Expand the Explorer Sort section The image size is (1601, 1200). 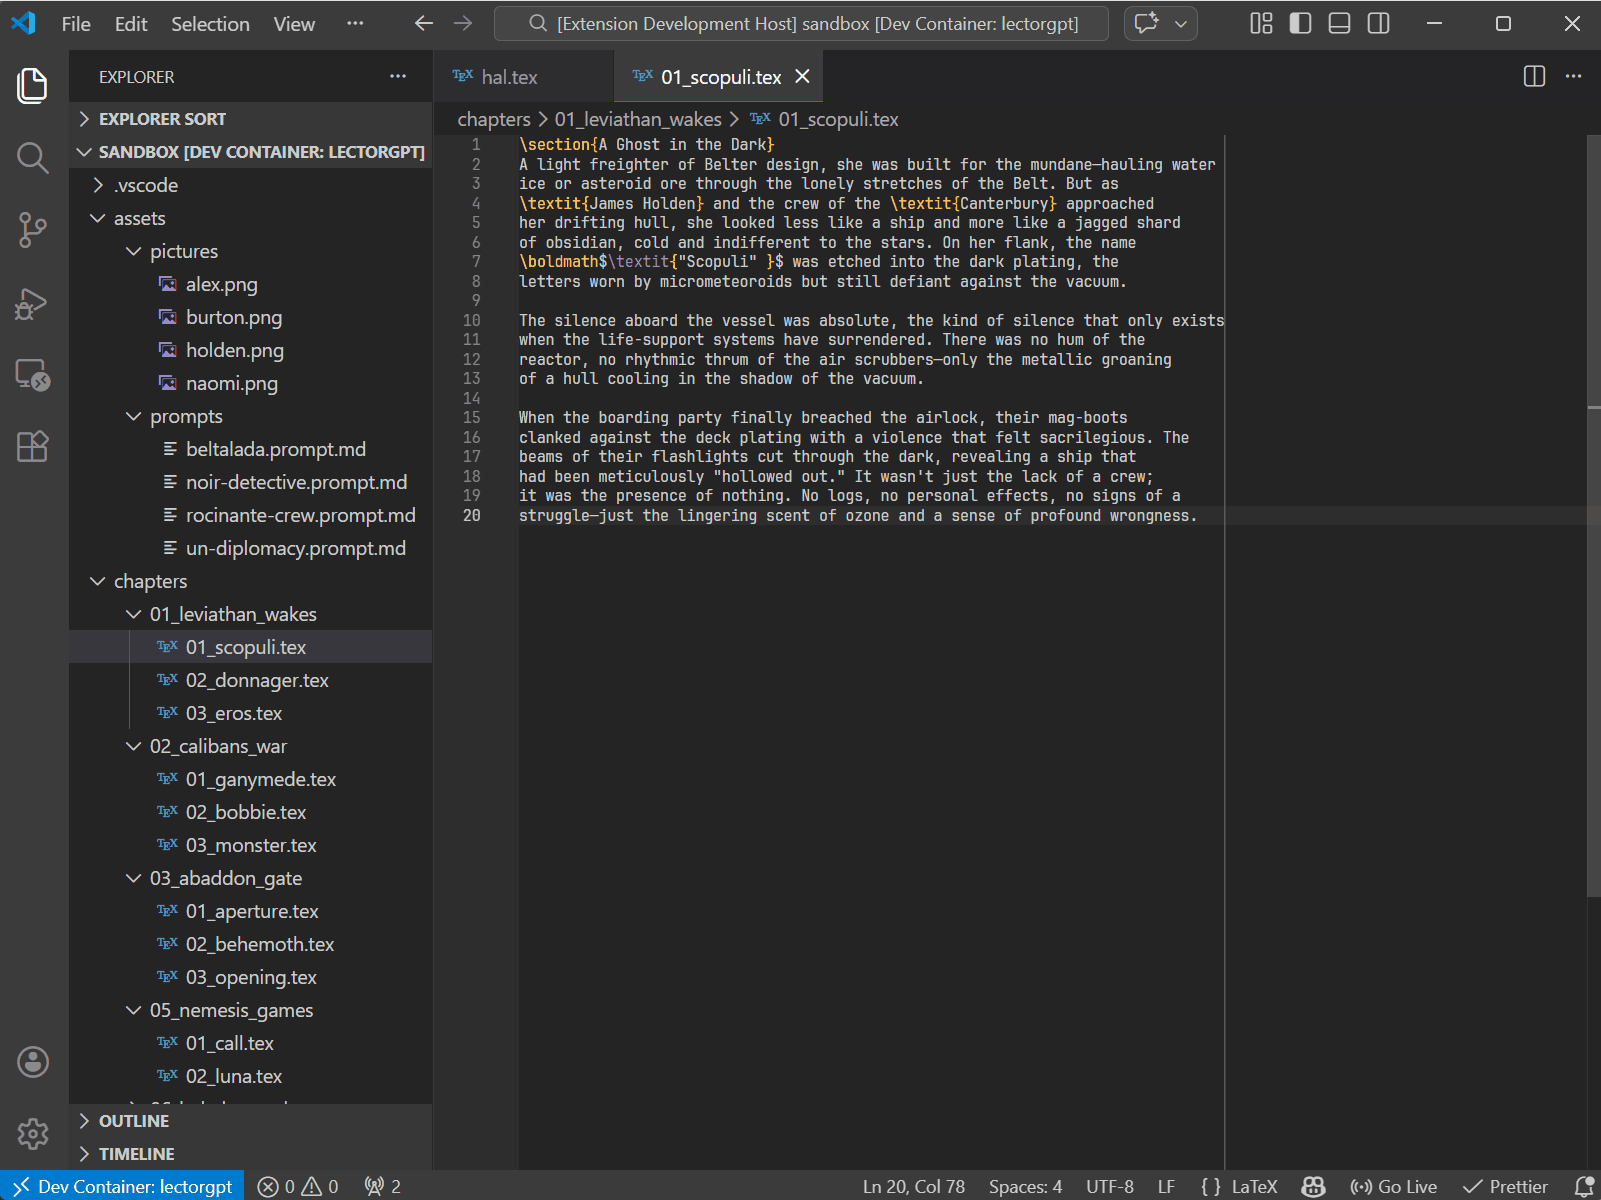(250, 119)
